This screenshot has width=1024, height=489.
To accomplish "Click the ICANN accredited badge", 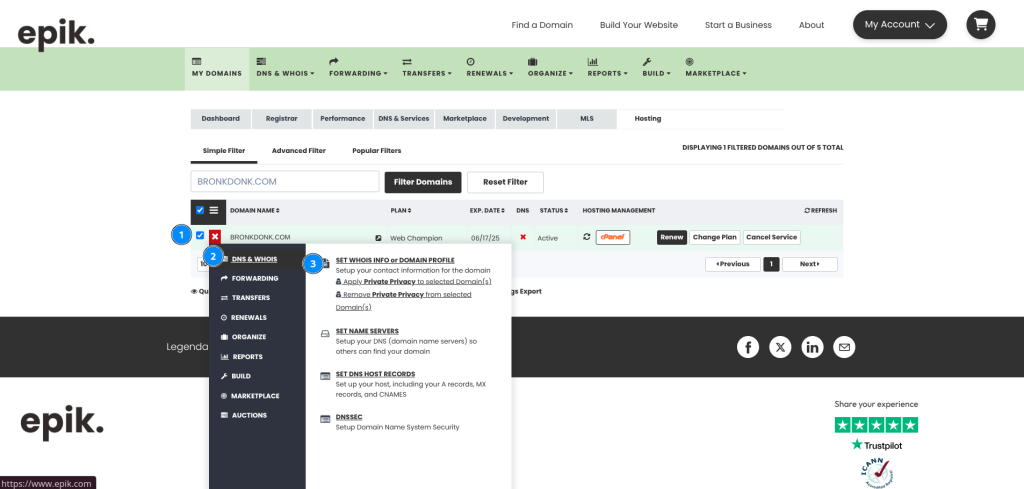I will 876,473.
